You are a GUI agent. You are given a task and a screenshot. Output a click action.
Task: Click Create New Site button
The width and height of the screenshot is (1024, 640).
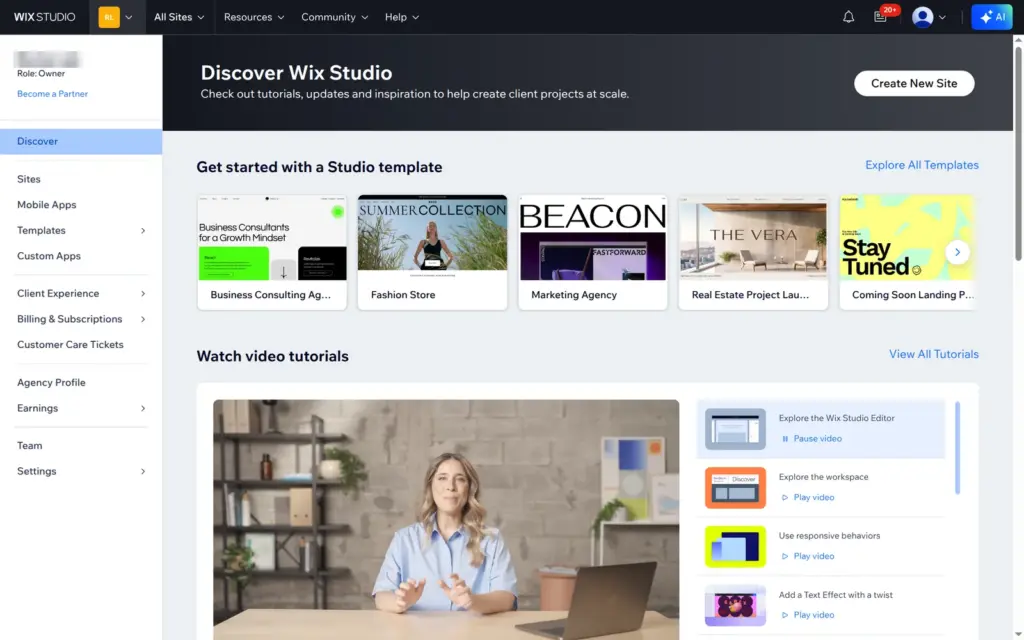914,83
